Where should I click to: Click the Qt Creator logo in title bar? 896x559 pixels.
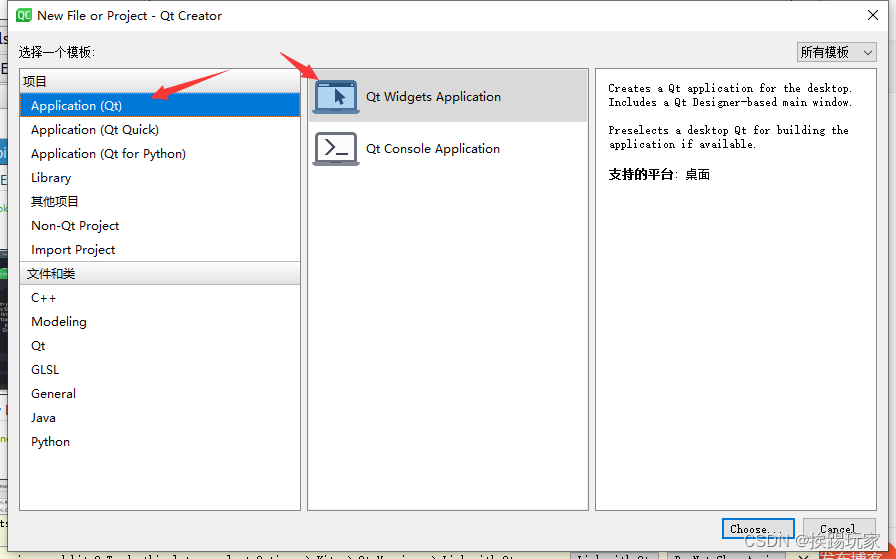(24, 15)
